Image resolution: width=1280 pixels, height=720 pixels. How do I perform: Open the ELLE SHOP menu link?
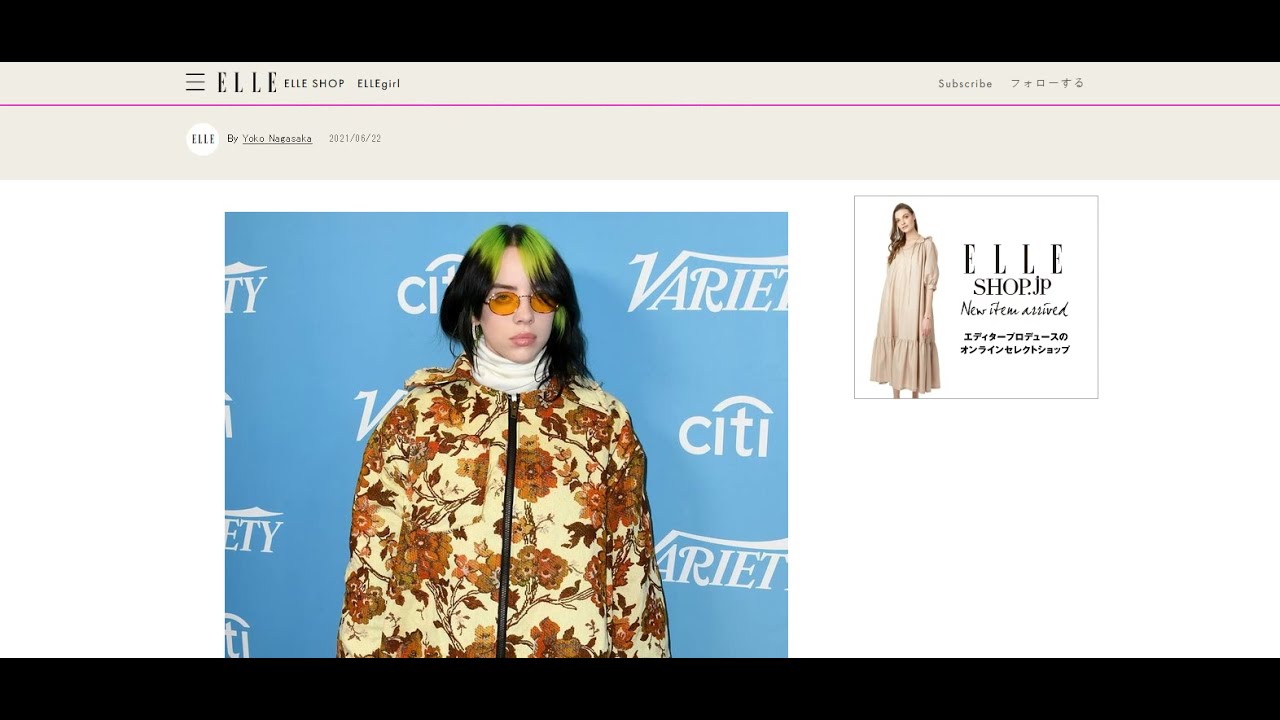pyautogui.click(x=314, y=84)
